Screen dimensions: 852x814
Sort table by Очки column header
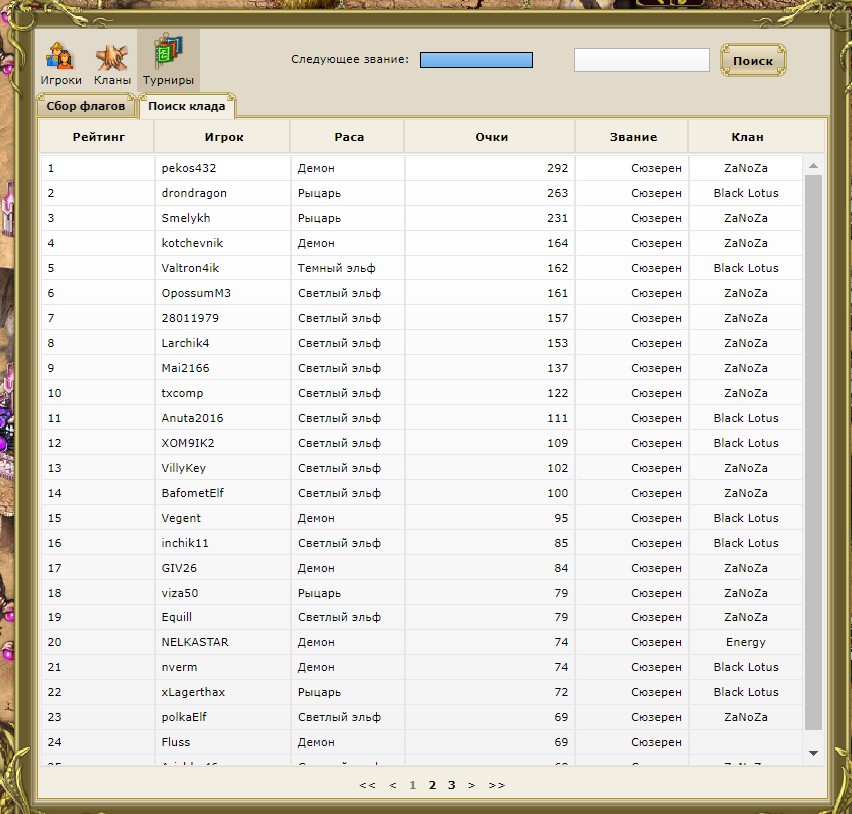(490, 137)
